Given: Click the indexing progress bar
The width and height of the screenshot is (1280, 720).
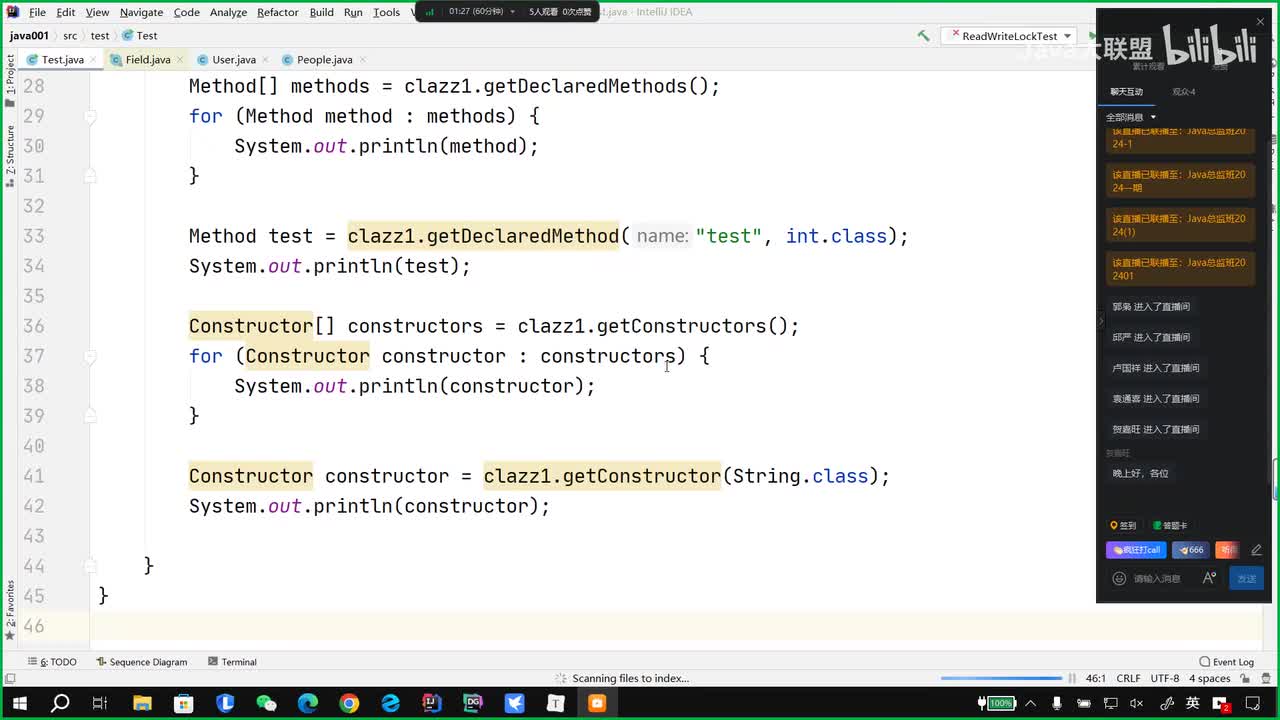Looking at the screenshot, I should pyautogui.click(x=1001, y=678).
